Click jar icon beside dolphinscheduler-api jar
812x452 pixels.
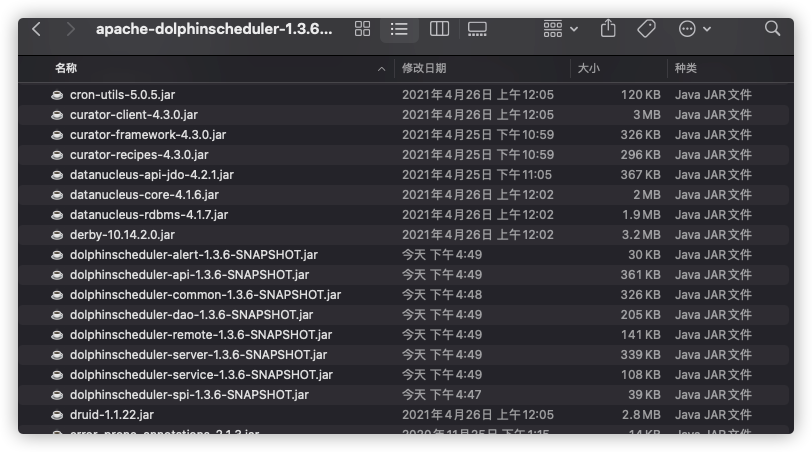coord(57,275)
